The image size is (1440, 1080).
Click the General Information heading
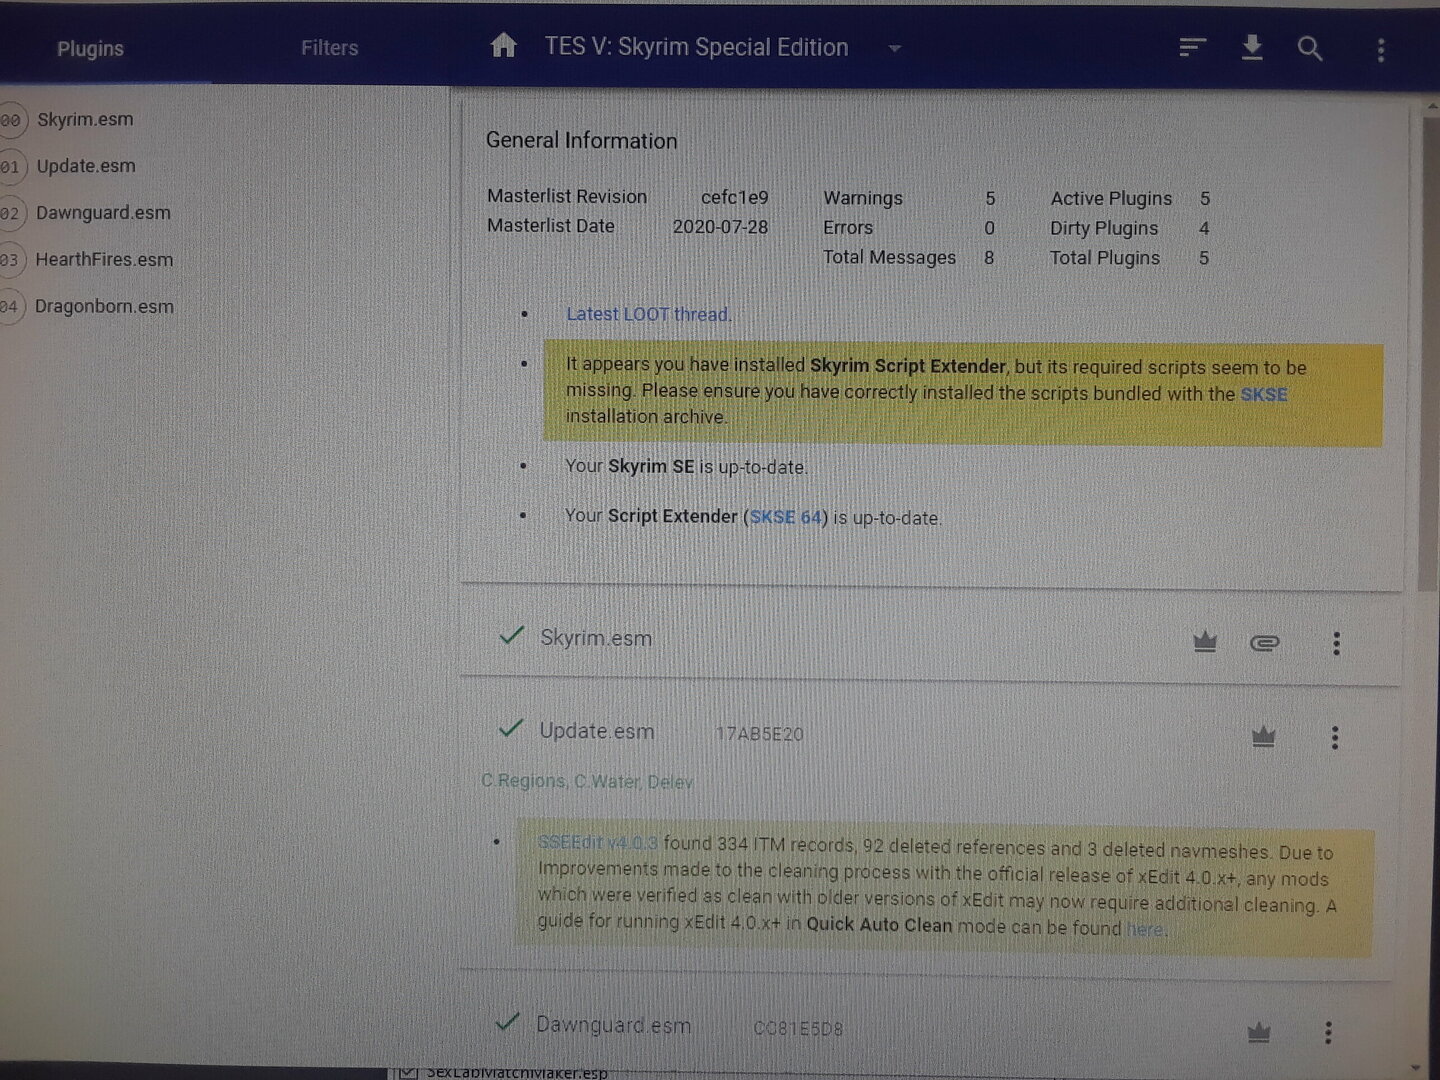click(581, 141)
